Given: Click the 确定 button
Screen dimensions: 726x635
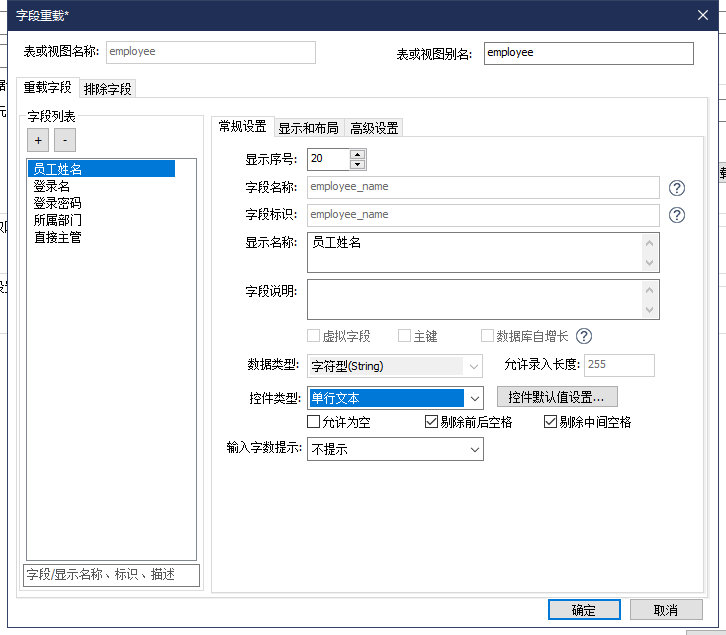Looking at the screenshot, I should pos(583,610).
